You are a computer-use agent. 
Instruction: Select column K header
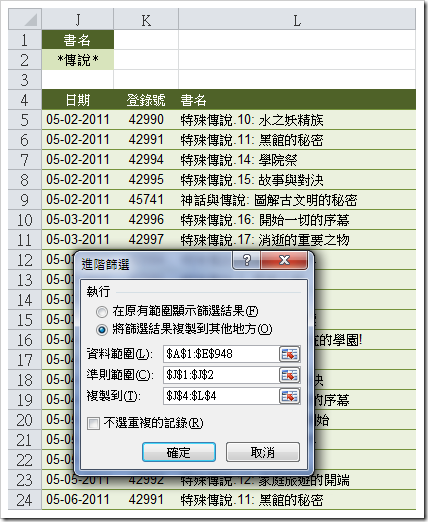point(146,20)
